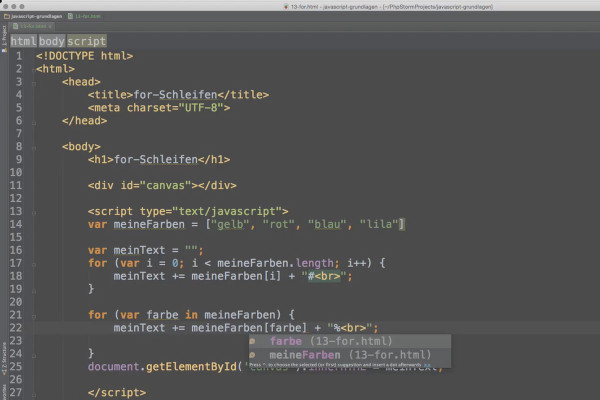Click the "#<br>" string on line 18
600x400 pixels.
[324, 276]
